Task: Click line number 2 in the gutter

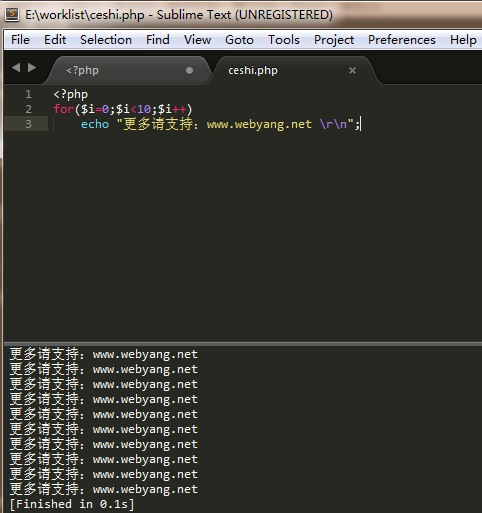Action: click(x=28, y=109)
